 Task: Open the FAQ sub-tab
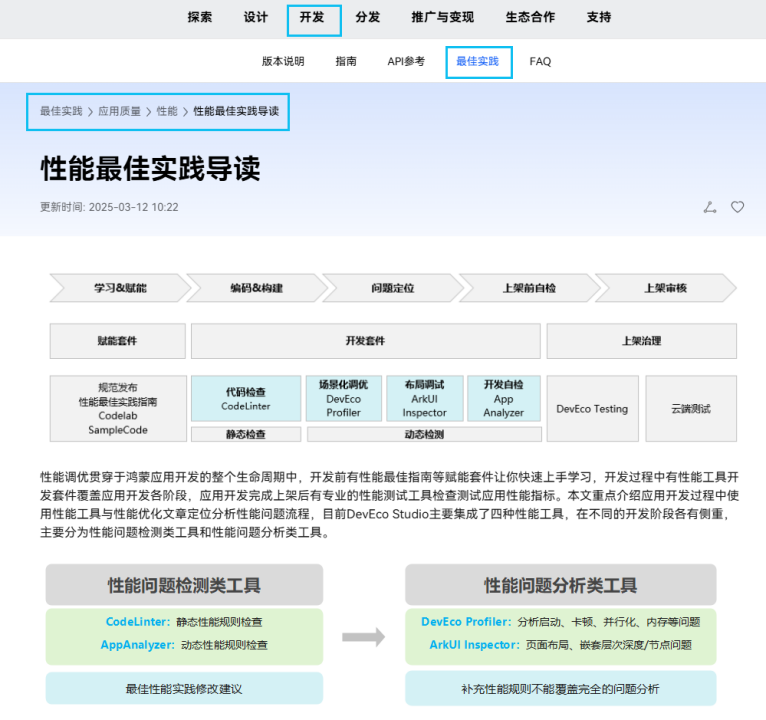coord(540,61)
